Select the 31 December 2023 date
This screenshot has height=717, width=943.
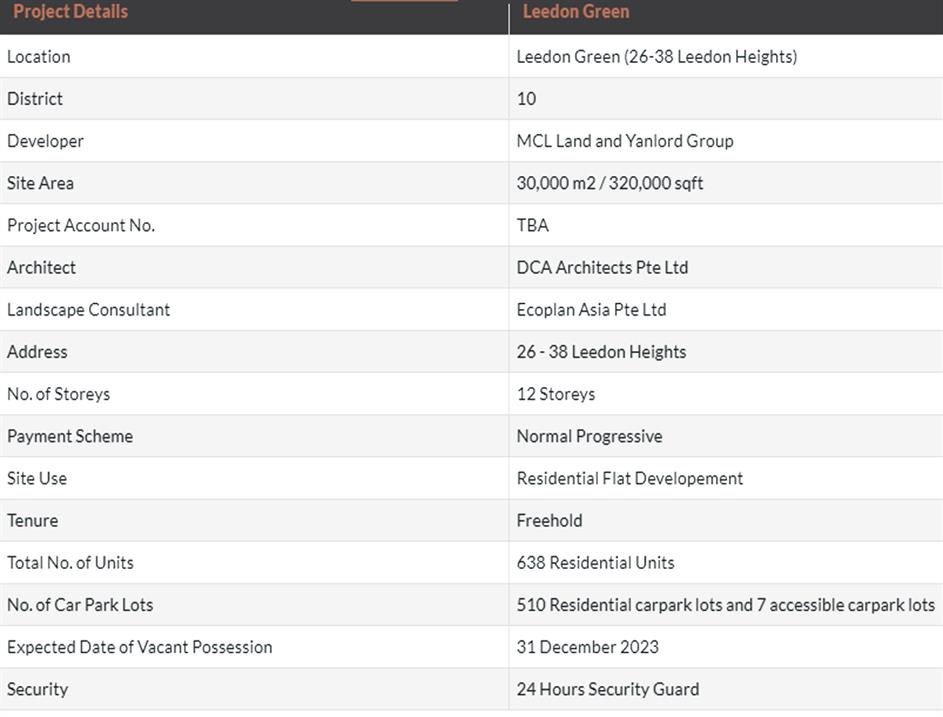tap(587, 647)
